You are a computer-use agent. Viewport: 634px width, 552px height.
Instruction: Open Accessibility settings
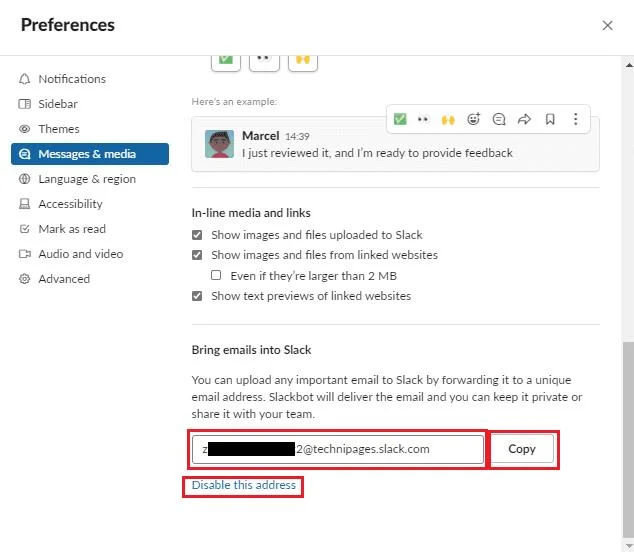tap(90, 204)
